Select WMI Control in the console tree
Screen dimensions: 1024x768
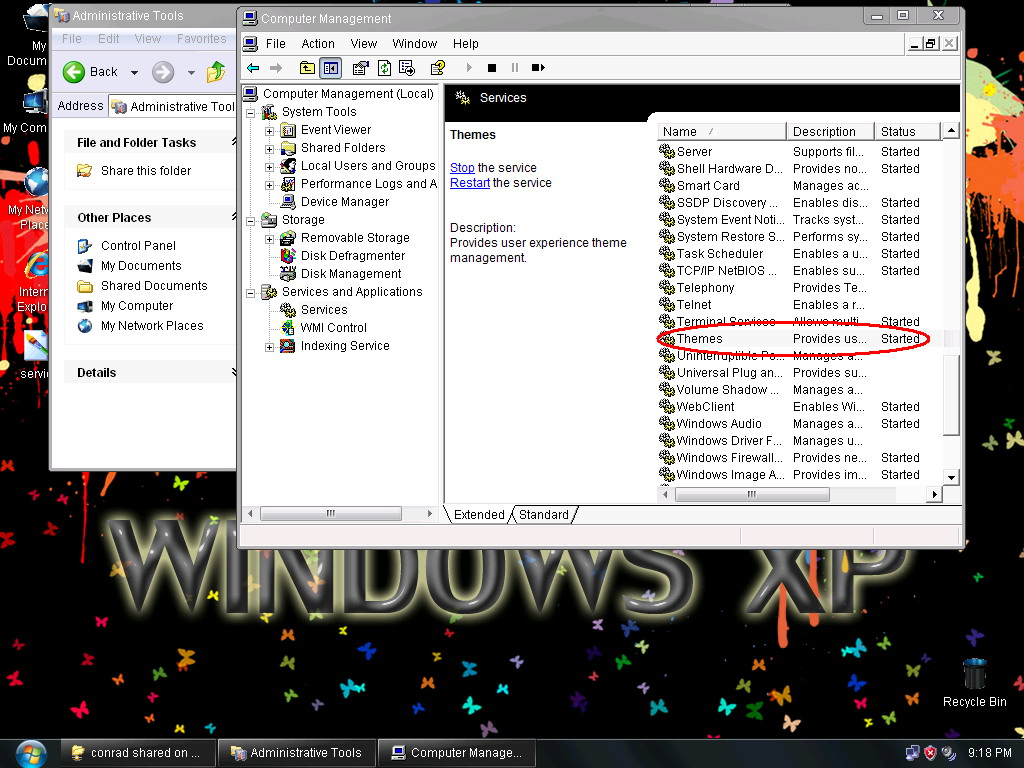coord(334,328)
